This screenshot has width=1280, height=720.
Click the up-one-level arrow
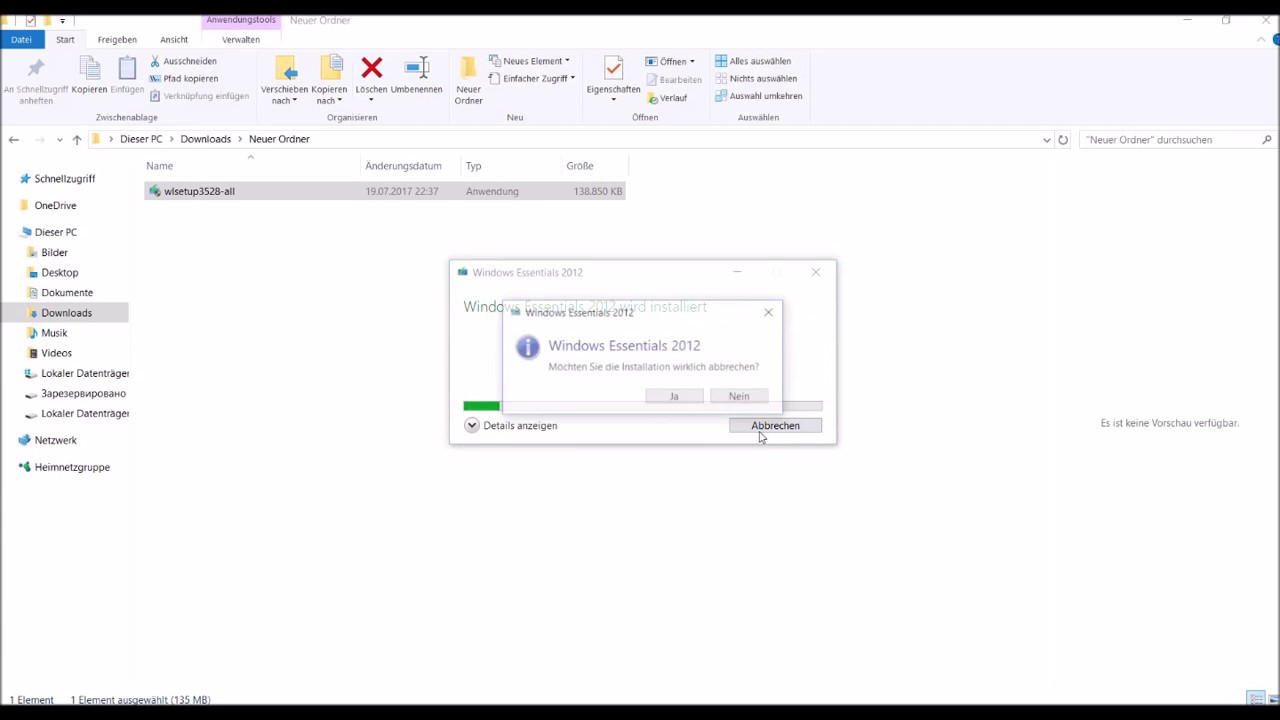click(76, 140)
